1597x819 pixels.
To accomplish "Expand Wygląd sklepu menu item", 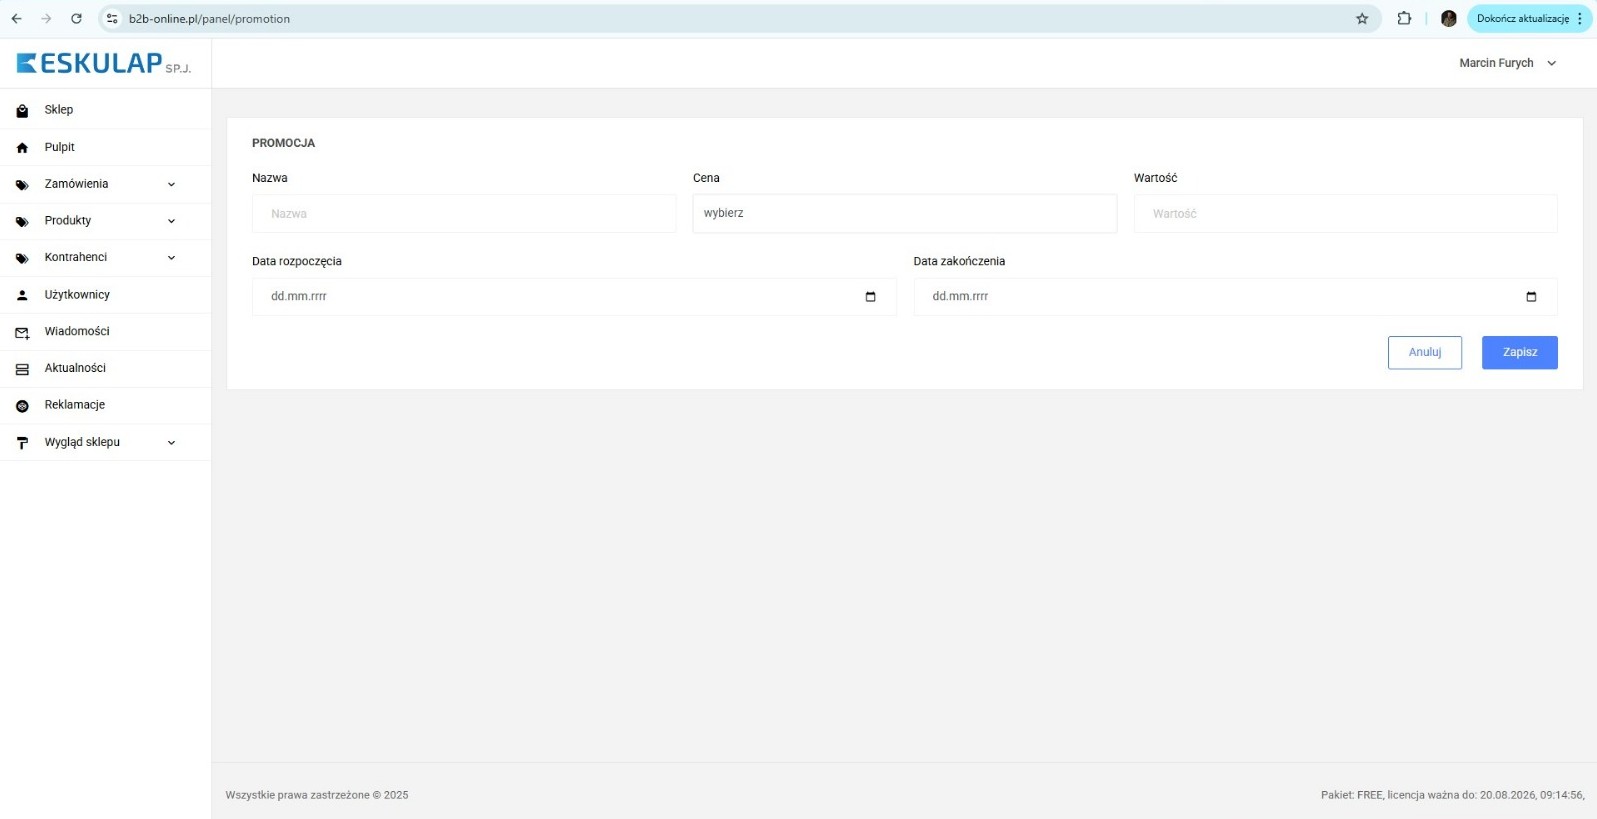I will coord(171,443).
